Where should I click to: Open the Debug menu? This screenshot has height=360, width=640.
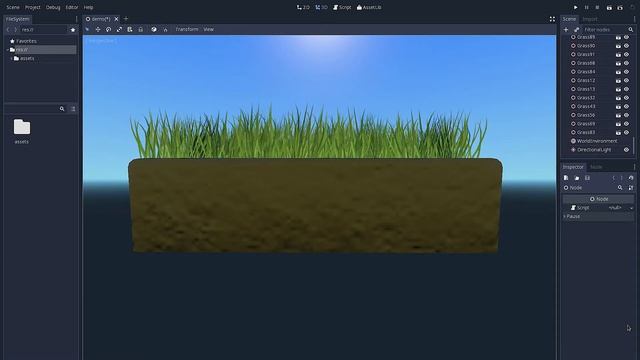53,7
